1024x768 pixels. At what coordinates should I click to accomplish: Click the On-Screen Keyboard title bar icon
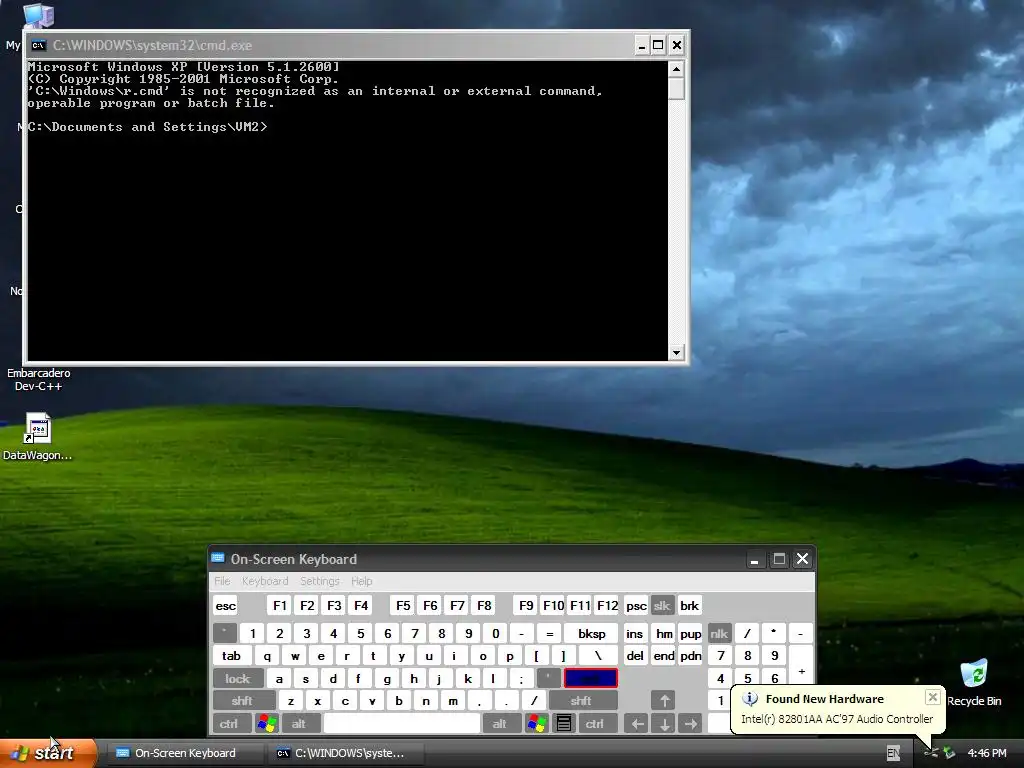(218, 558)
